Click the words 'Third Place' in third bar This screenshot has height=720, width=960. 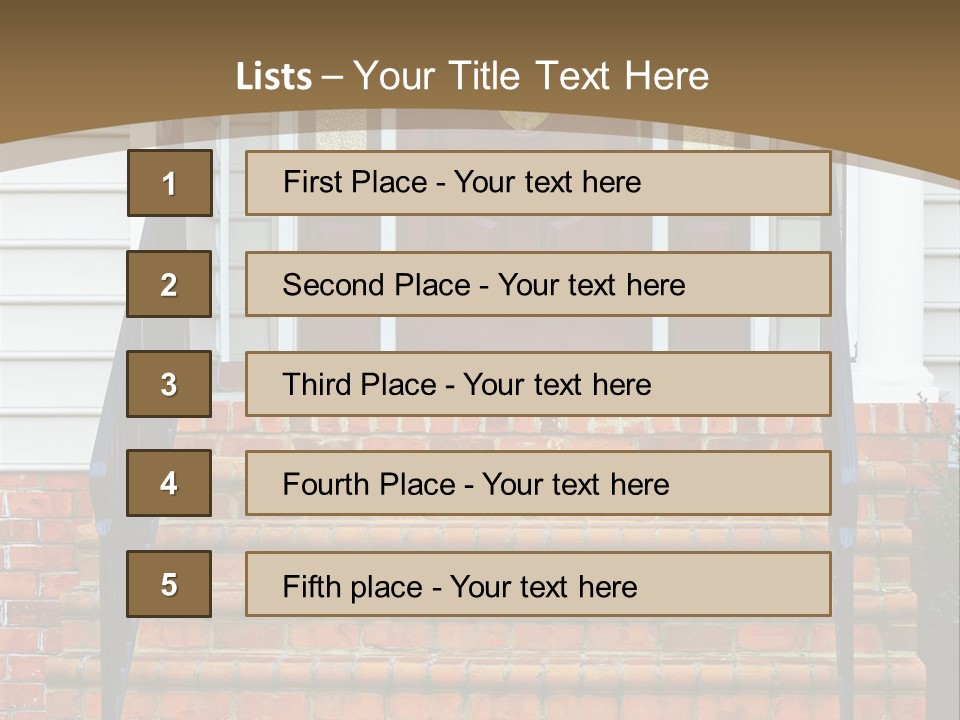[359, 384]
